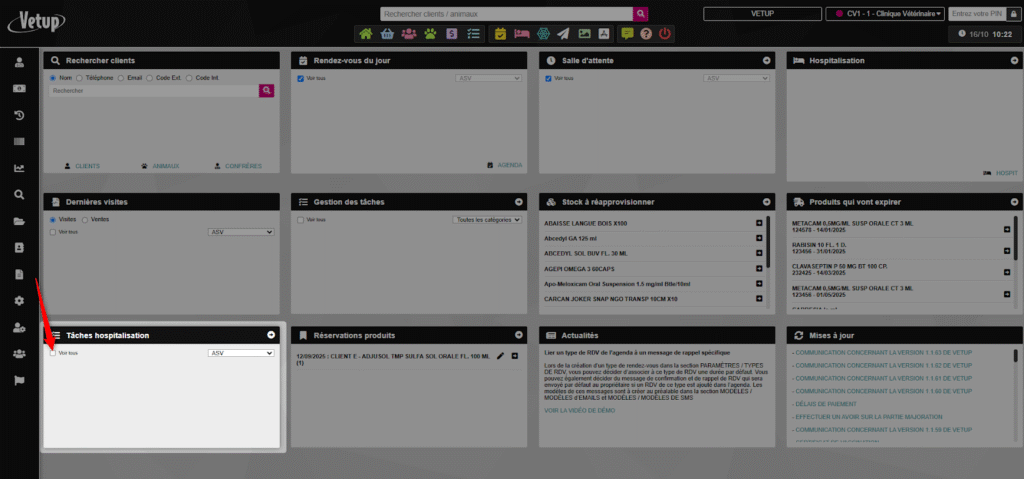Click the red power logout icon
The width and height of the screenshot is (1024, 479).
pos(665,33)
